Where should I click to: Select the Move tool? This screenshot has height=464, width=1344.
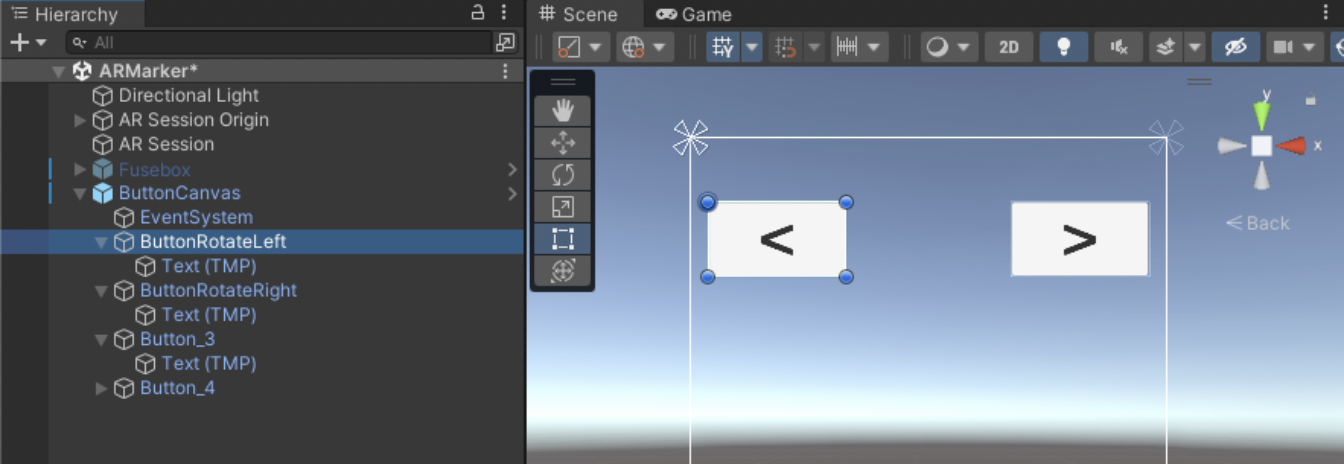coord(563,143)
